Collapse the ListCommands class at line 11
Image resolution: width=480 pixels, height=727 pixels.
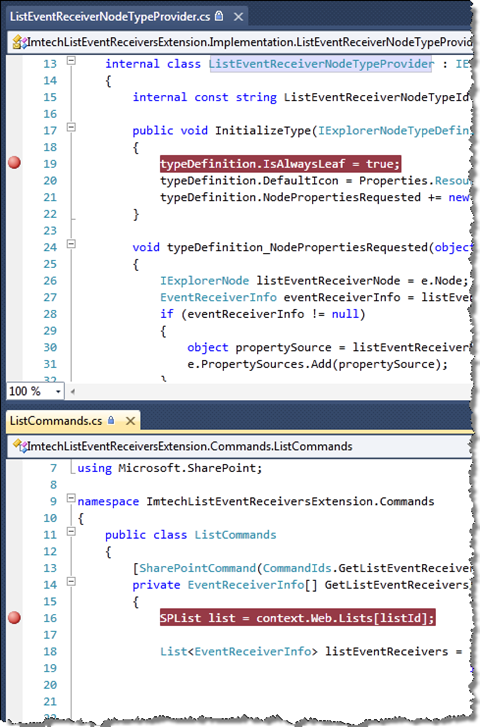point(71,531)
